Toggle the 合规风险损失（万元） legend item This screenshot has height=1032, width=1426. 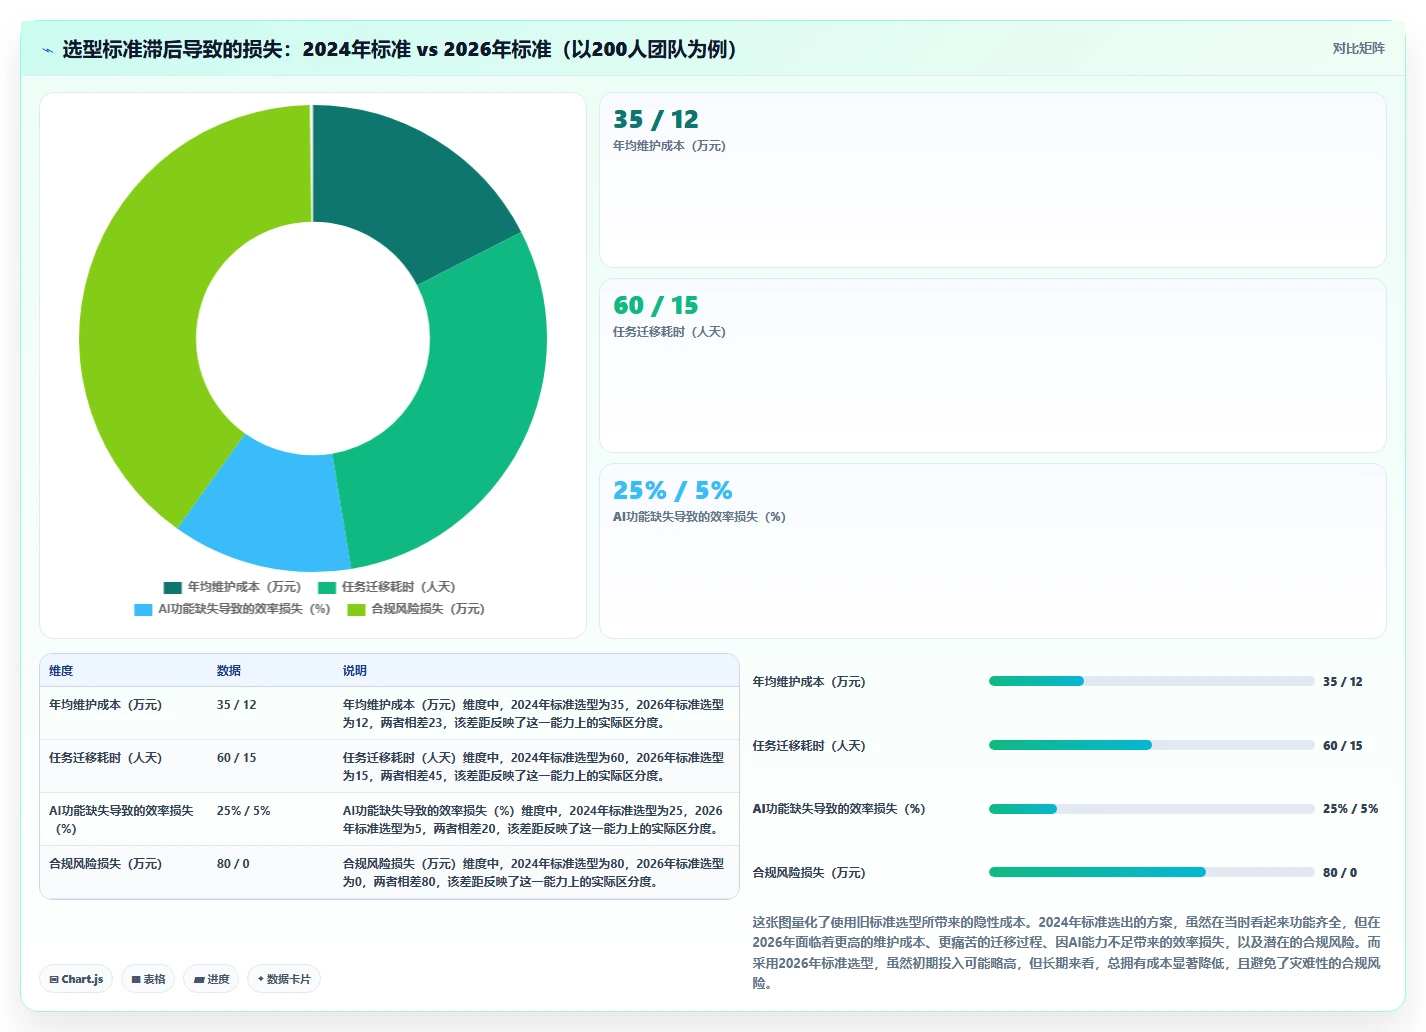click(x=415, y=609)
